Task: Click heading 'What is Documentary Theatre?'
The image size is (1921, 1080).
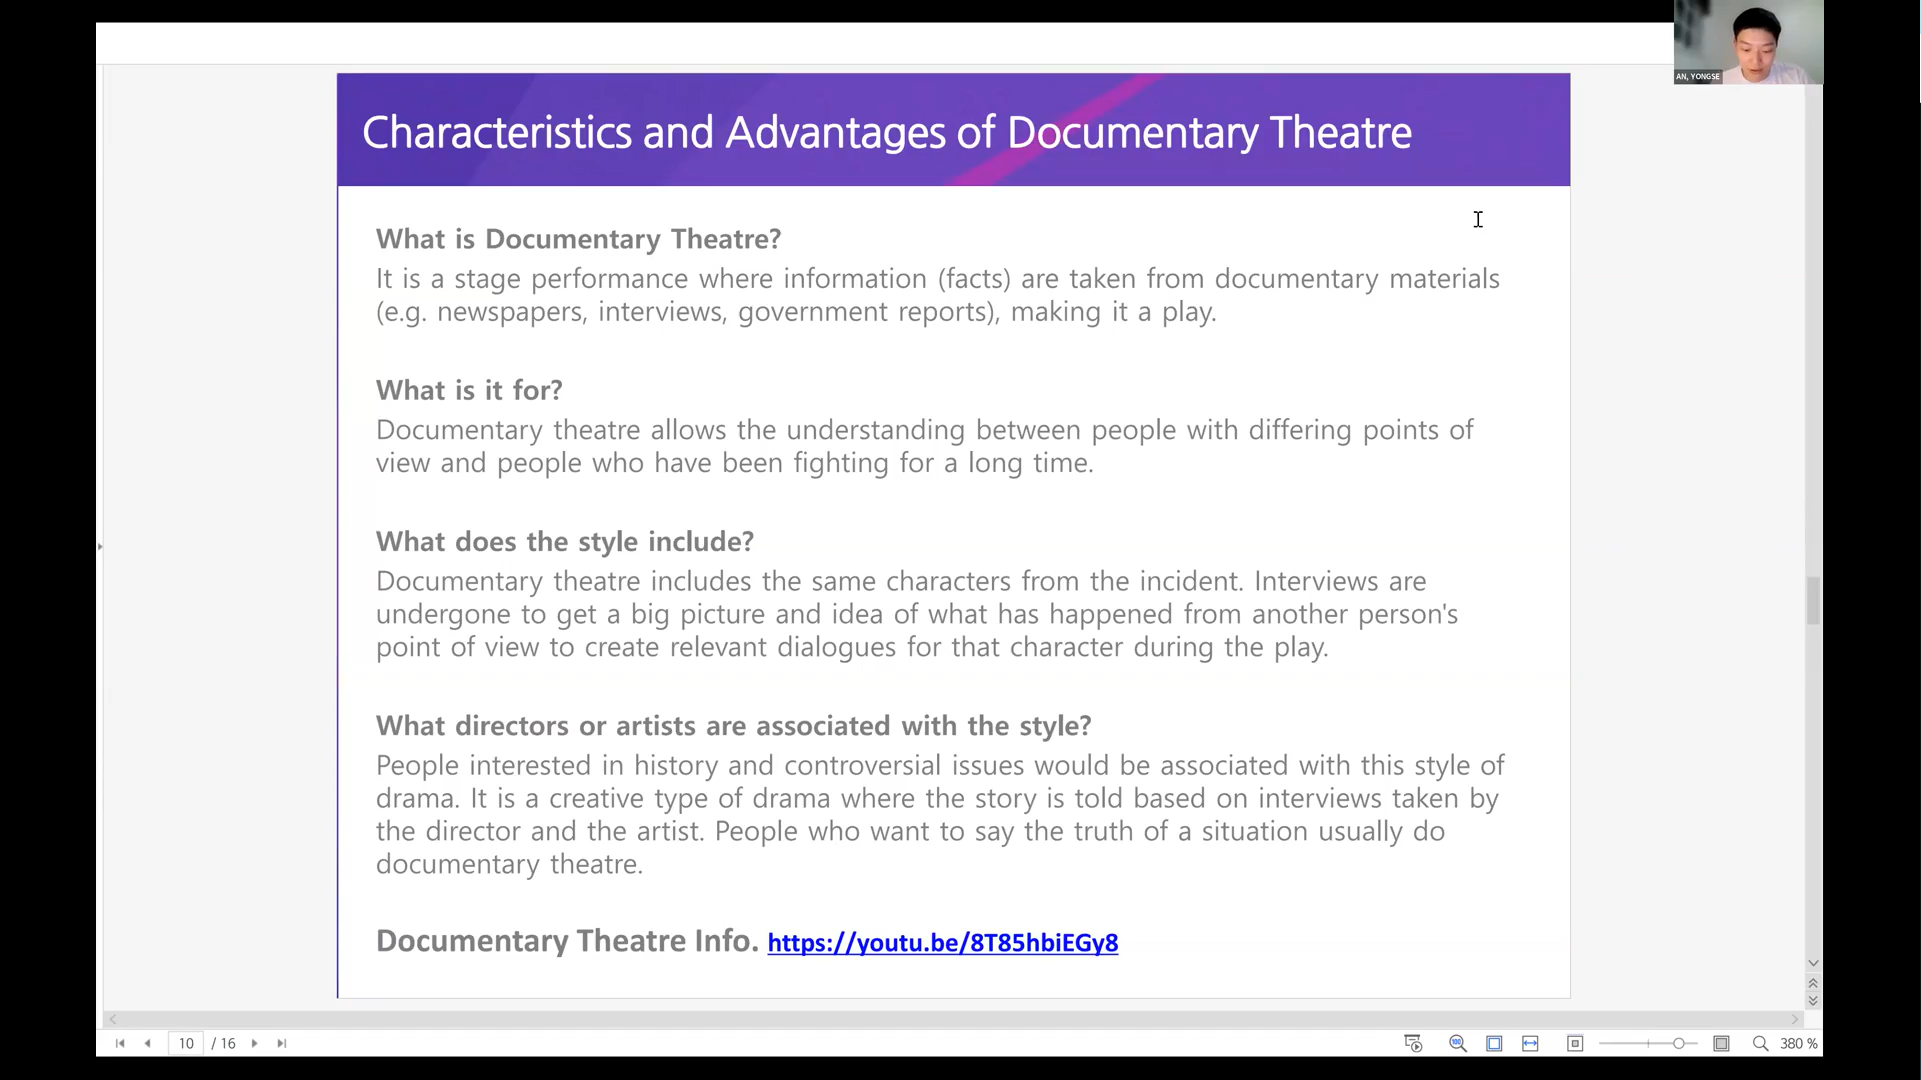Action: [x=578, y=239]
